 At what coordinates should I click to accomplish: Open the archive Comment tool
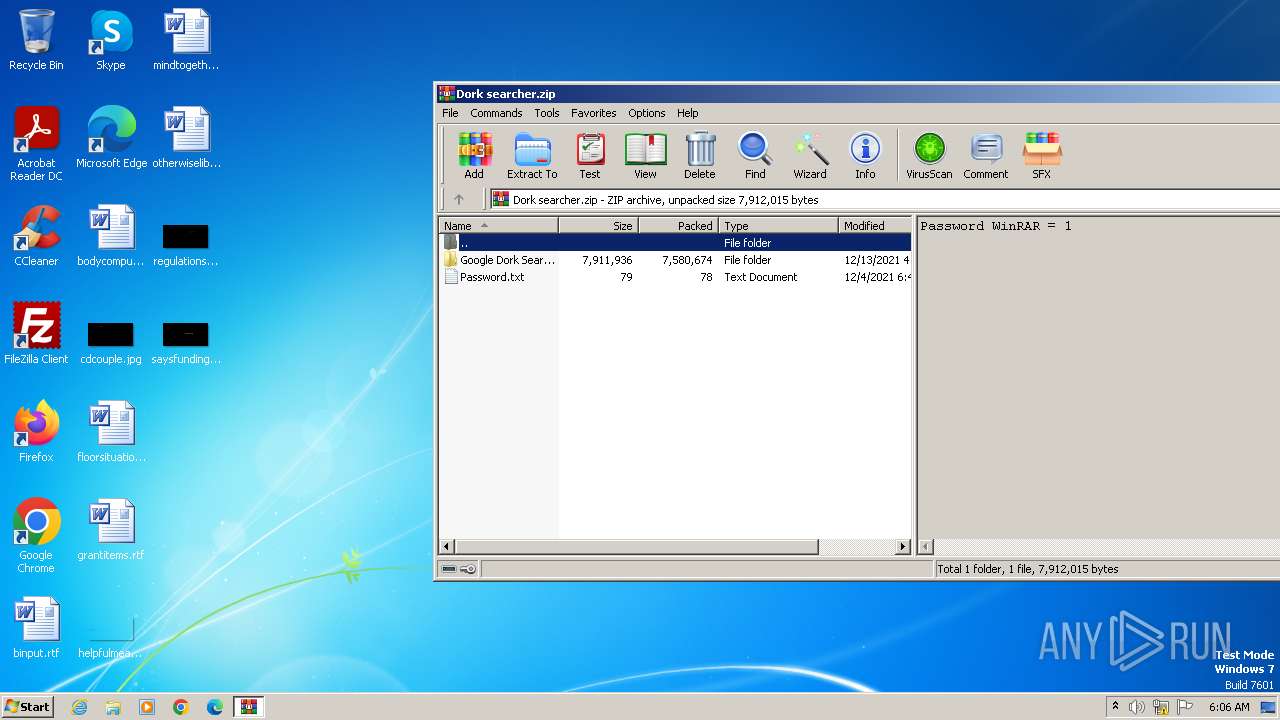point(986,156)
